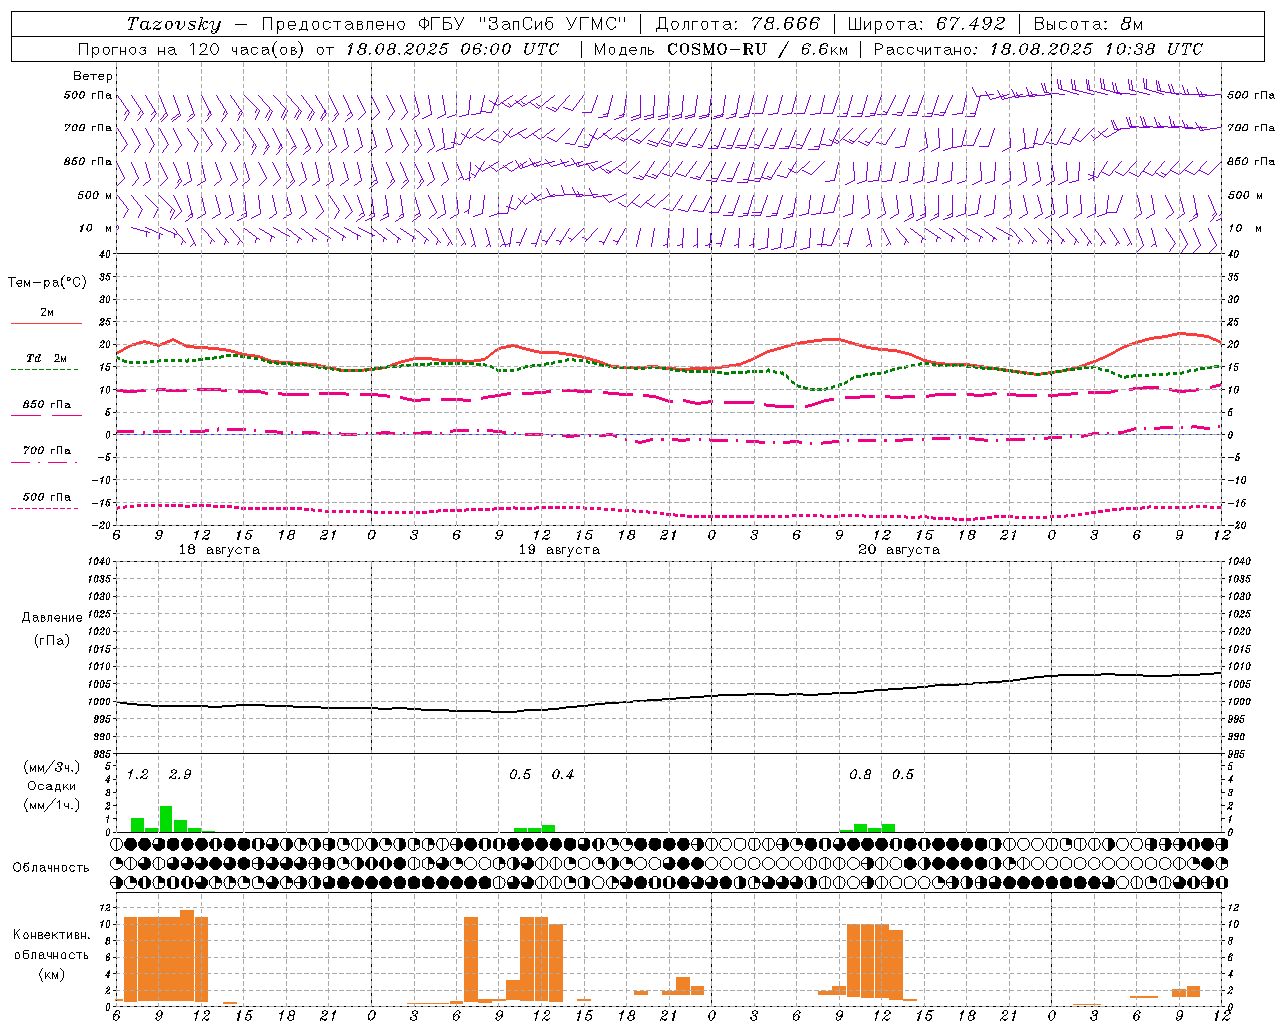Click the Долгота: 78.666 header field
This screenshot has width=1280, height=1024.
pyautogui.click(x=738, y=24)
